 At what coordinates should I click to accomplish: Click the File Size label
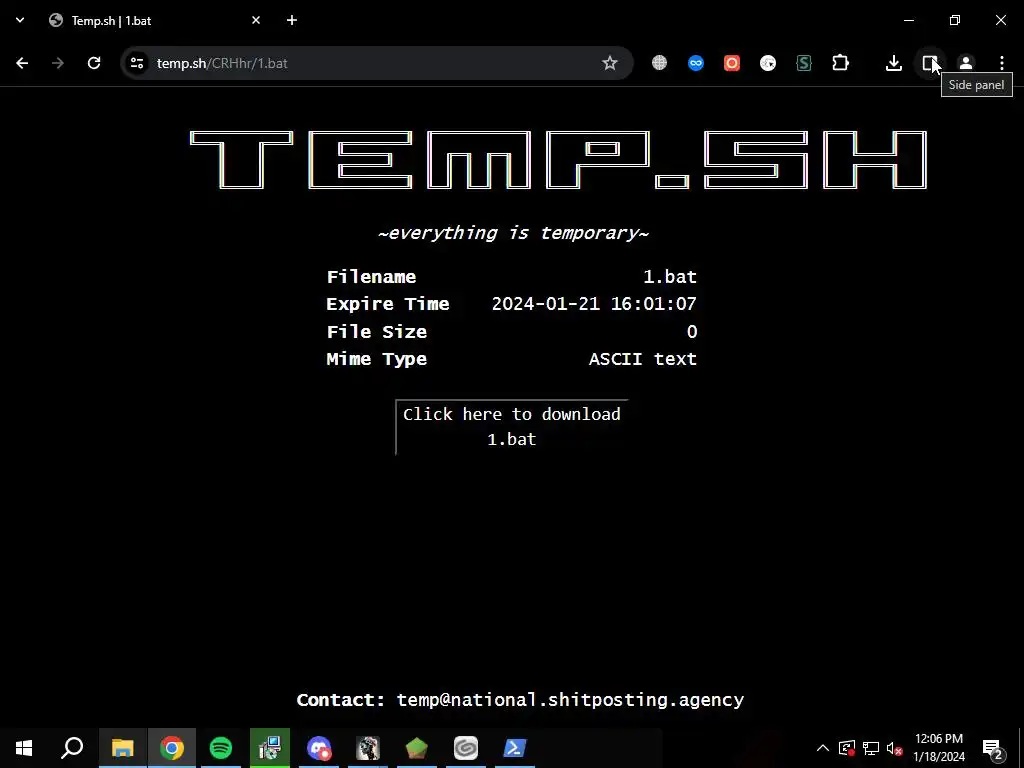(x=377, y=332)
